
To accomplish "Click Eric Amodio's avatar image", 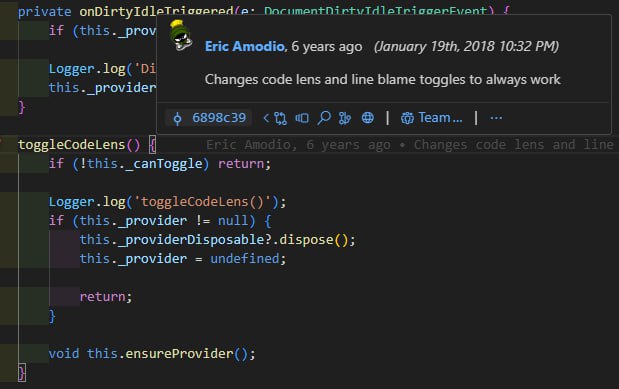I will [181, 35].
